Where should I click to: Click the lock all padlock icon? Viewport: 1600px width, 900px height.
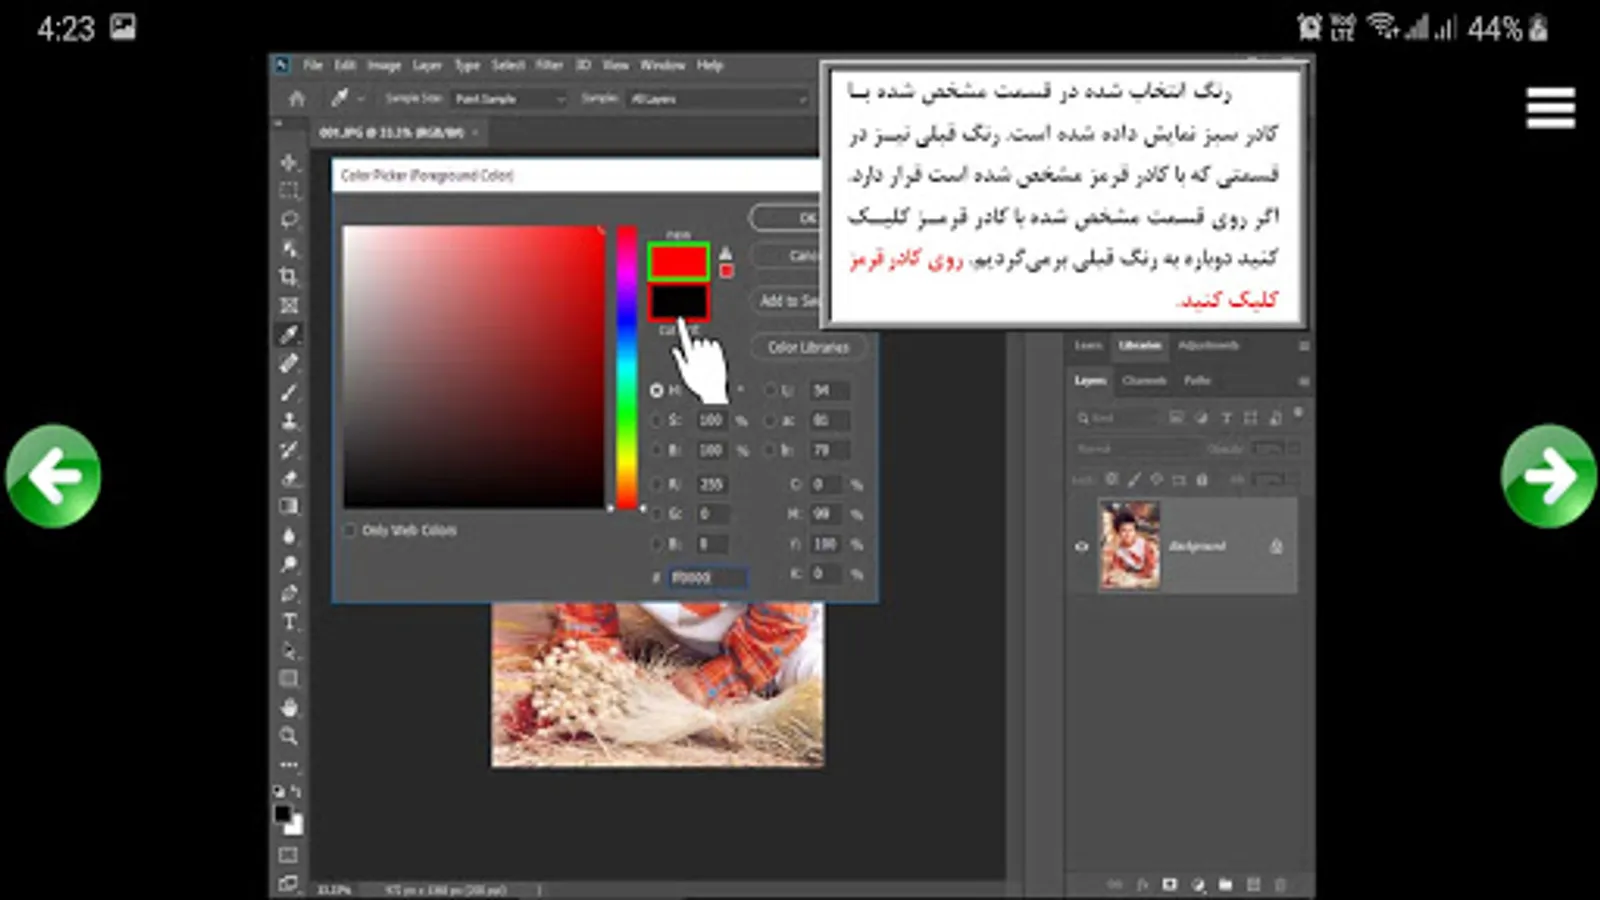pos(1202,480)
